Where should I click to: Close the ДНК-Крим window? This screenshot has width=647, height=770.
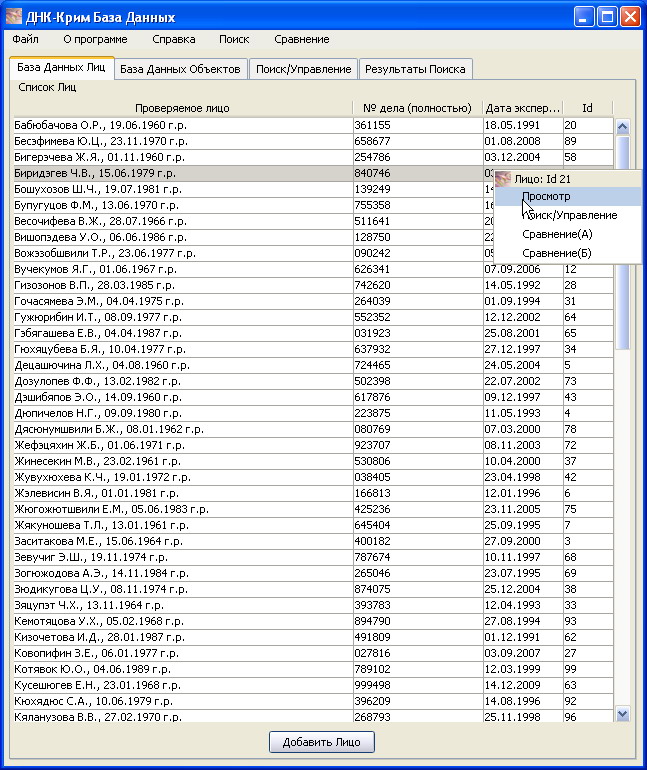point(630,17)
